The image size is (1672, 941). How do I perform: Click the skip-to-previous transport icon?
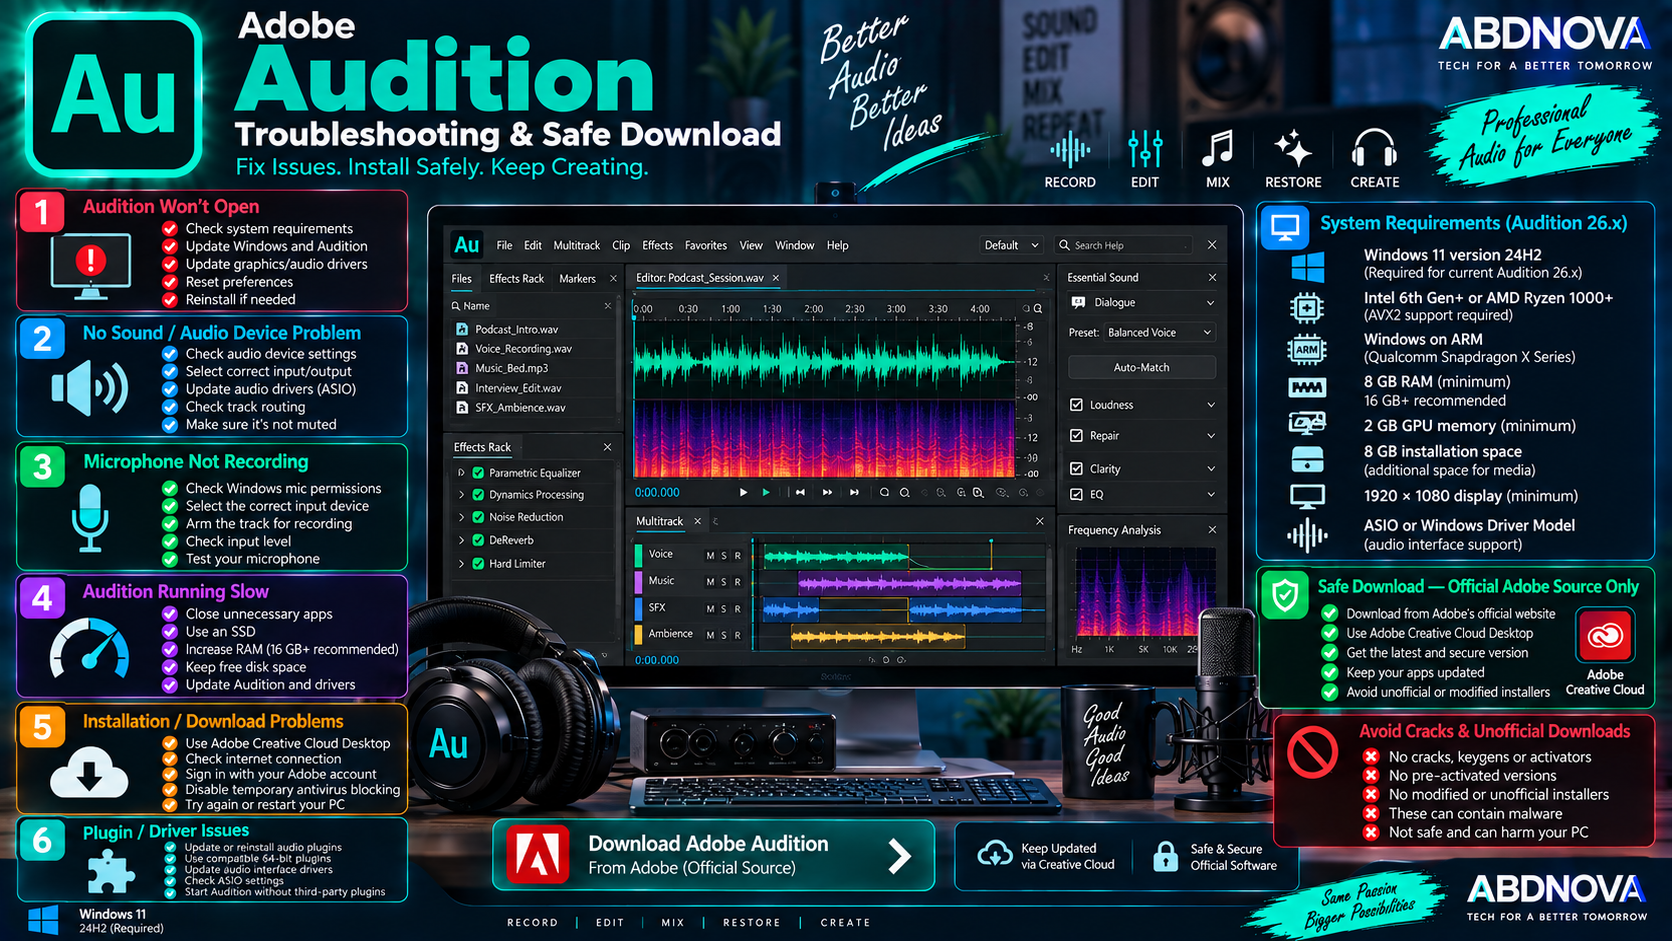pyautogui.click(x=800, y=492)
